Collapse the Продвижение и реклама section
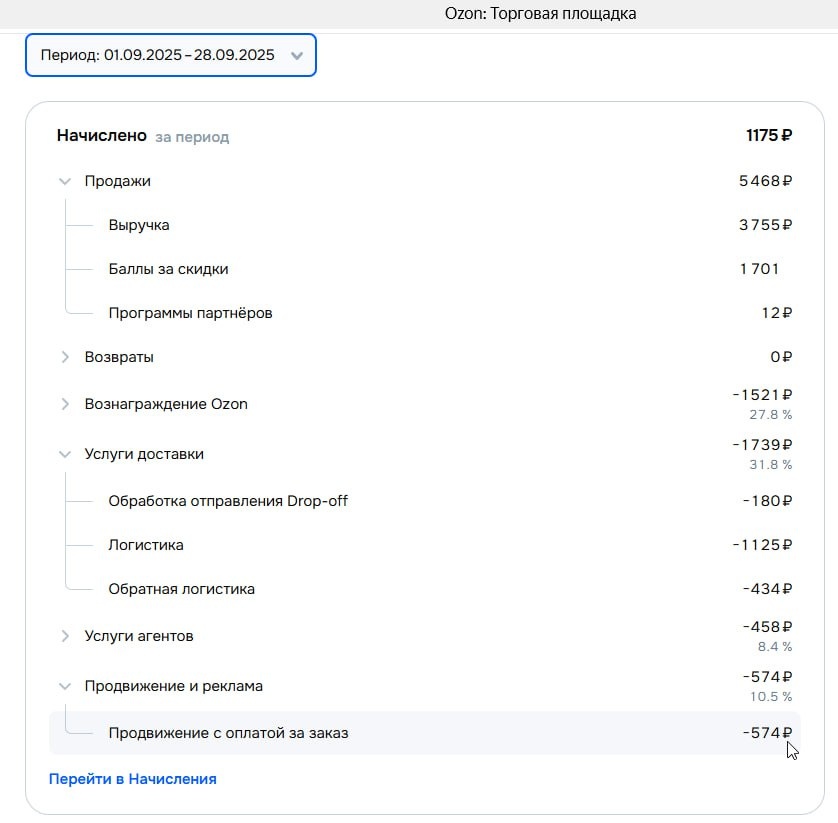The height and width of the screenshot is (823, 838). pyautogui.click(x=65, y=686)
